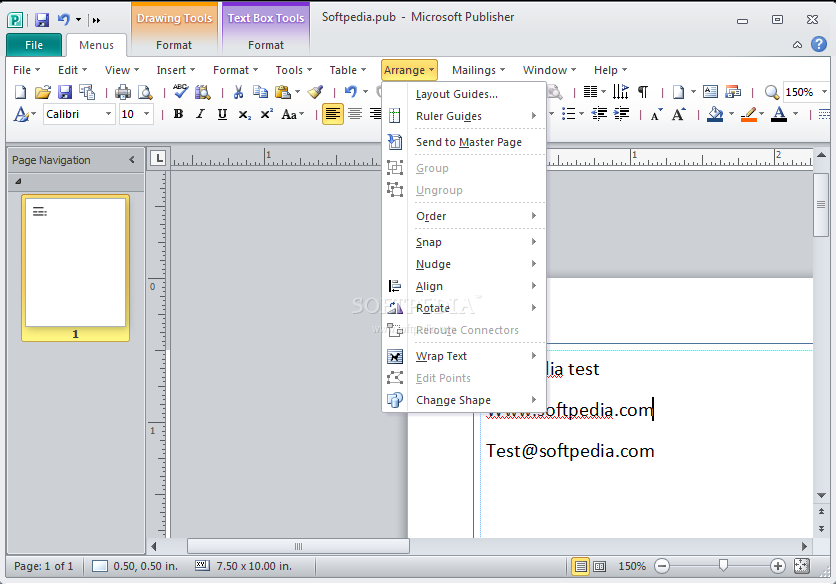This screenshot has height=584, width=836.
Task: Click the horizontal scrollbar thumb
Action: [298, 546]
